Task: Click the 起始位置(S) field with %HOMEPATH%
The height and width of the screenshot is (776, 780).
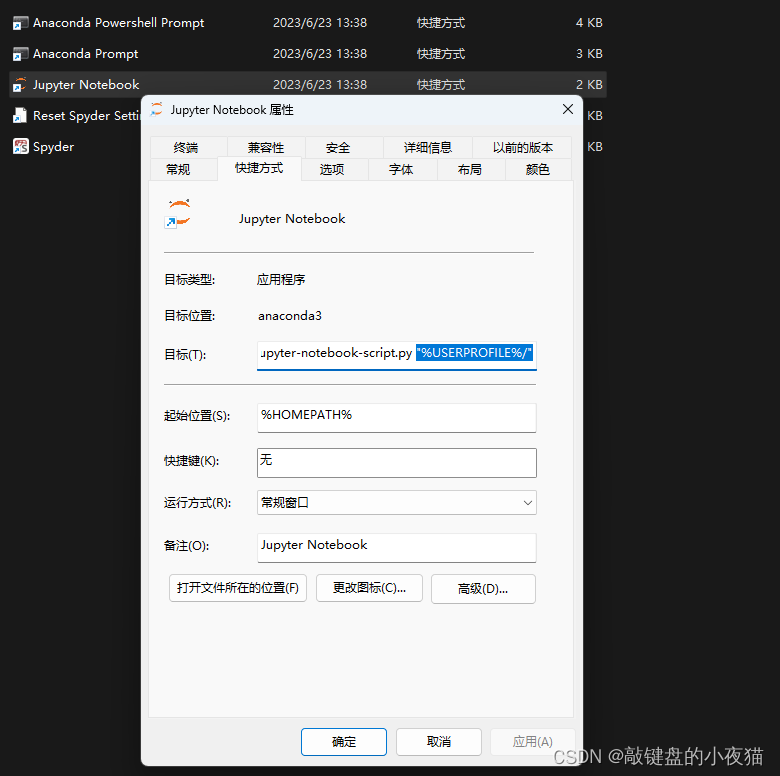Action: click(396, 417)
